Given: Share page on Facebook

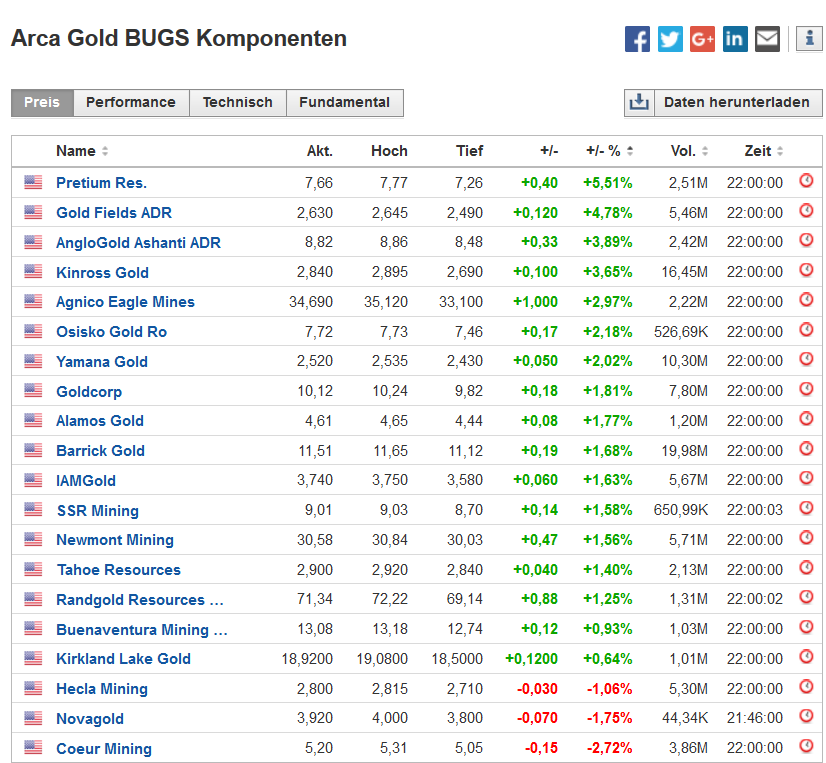Looking at the screenshot, I should [x=637, y=39].
